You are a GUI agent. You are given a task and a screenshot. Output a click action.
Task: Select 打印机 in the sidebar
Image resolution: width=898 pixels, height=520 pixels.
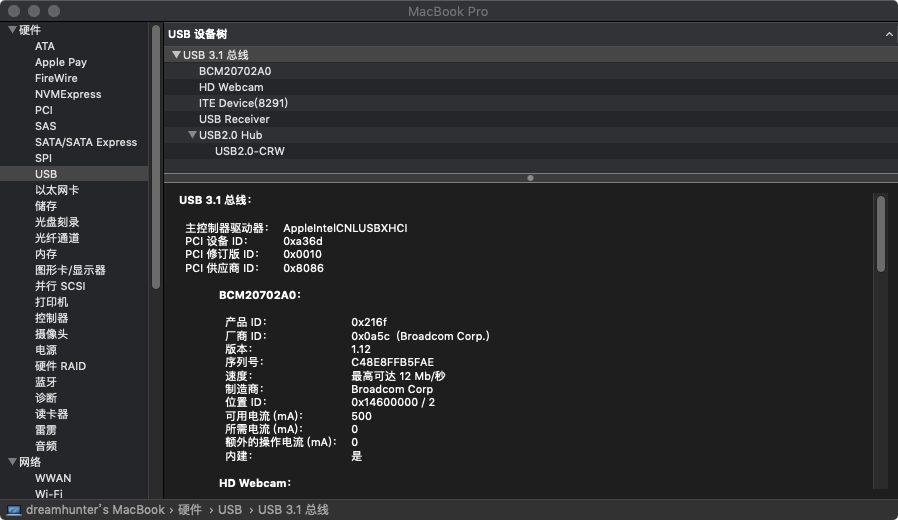point(51,302)
